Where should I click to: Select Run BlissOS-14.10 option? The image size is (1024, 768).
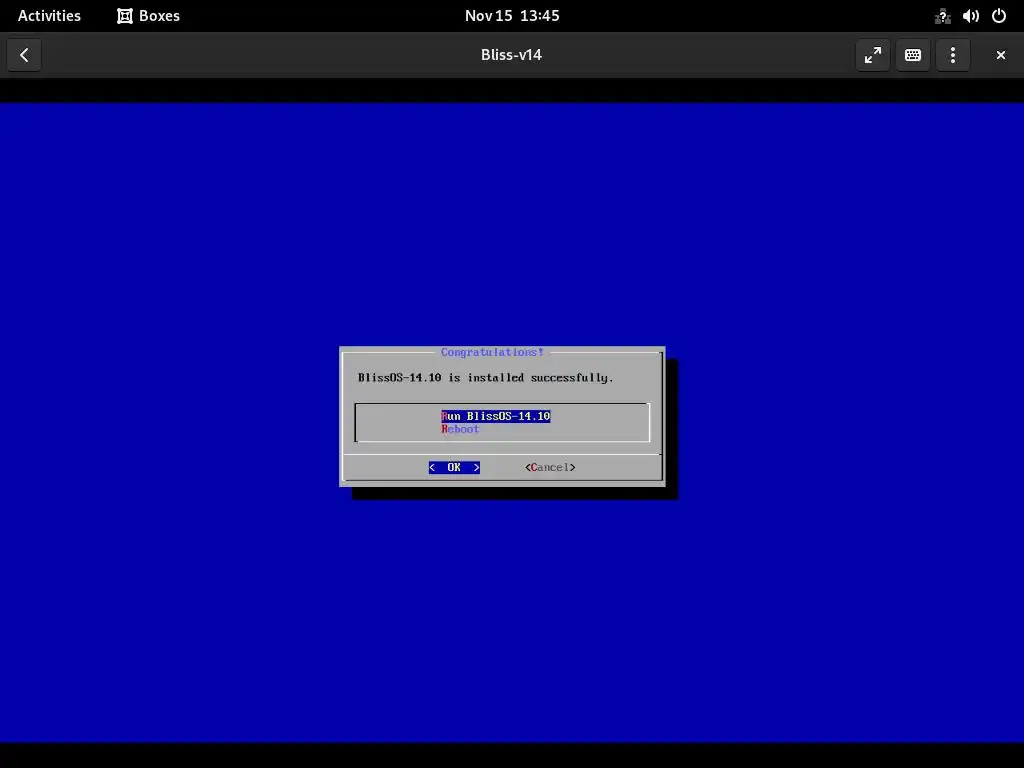click(x=496, y=416)
